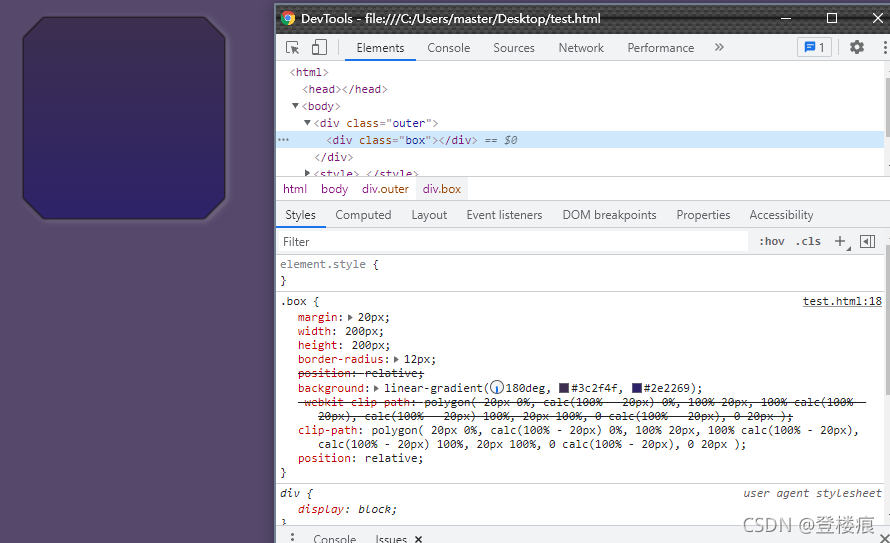Expand the style element node
Viewport: 890px width, 543px height.
(x=307, y=172)
